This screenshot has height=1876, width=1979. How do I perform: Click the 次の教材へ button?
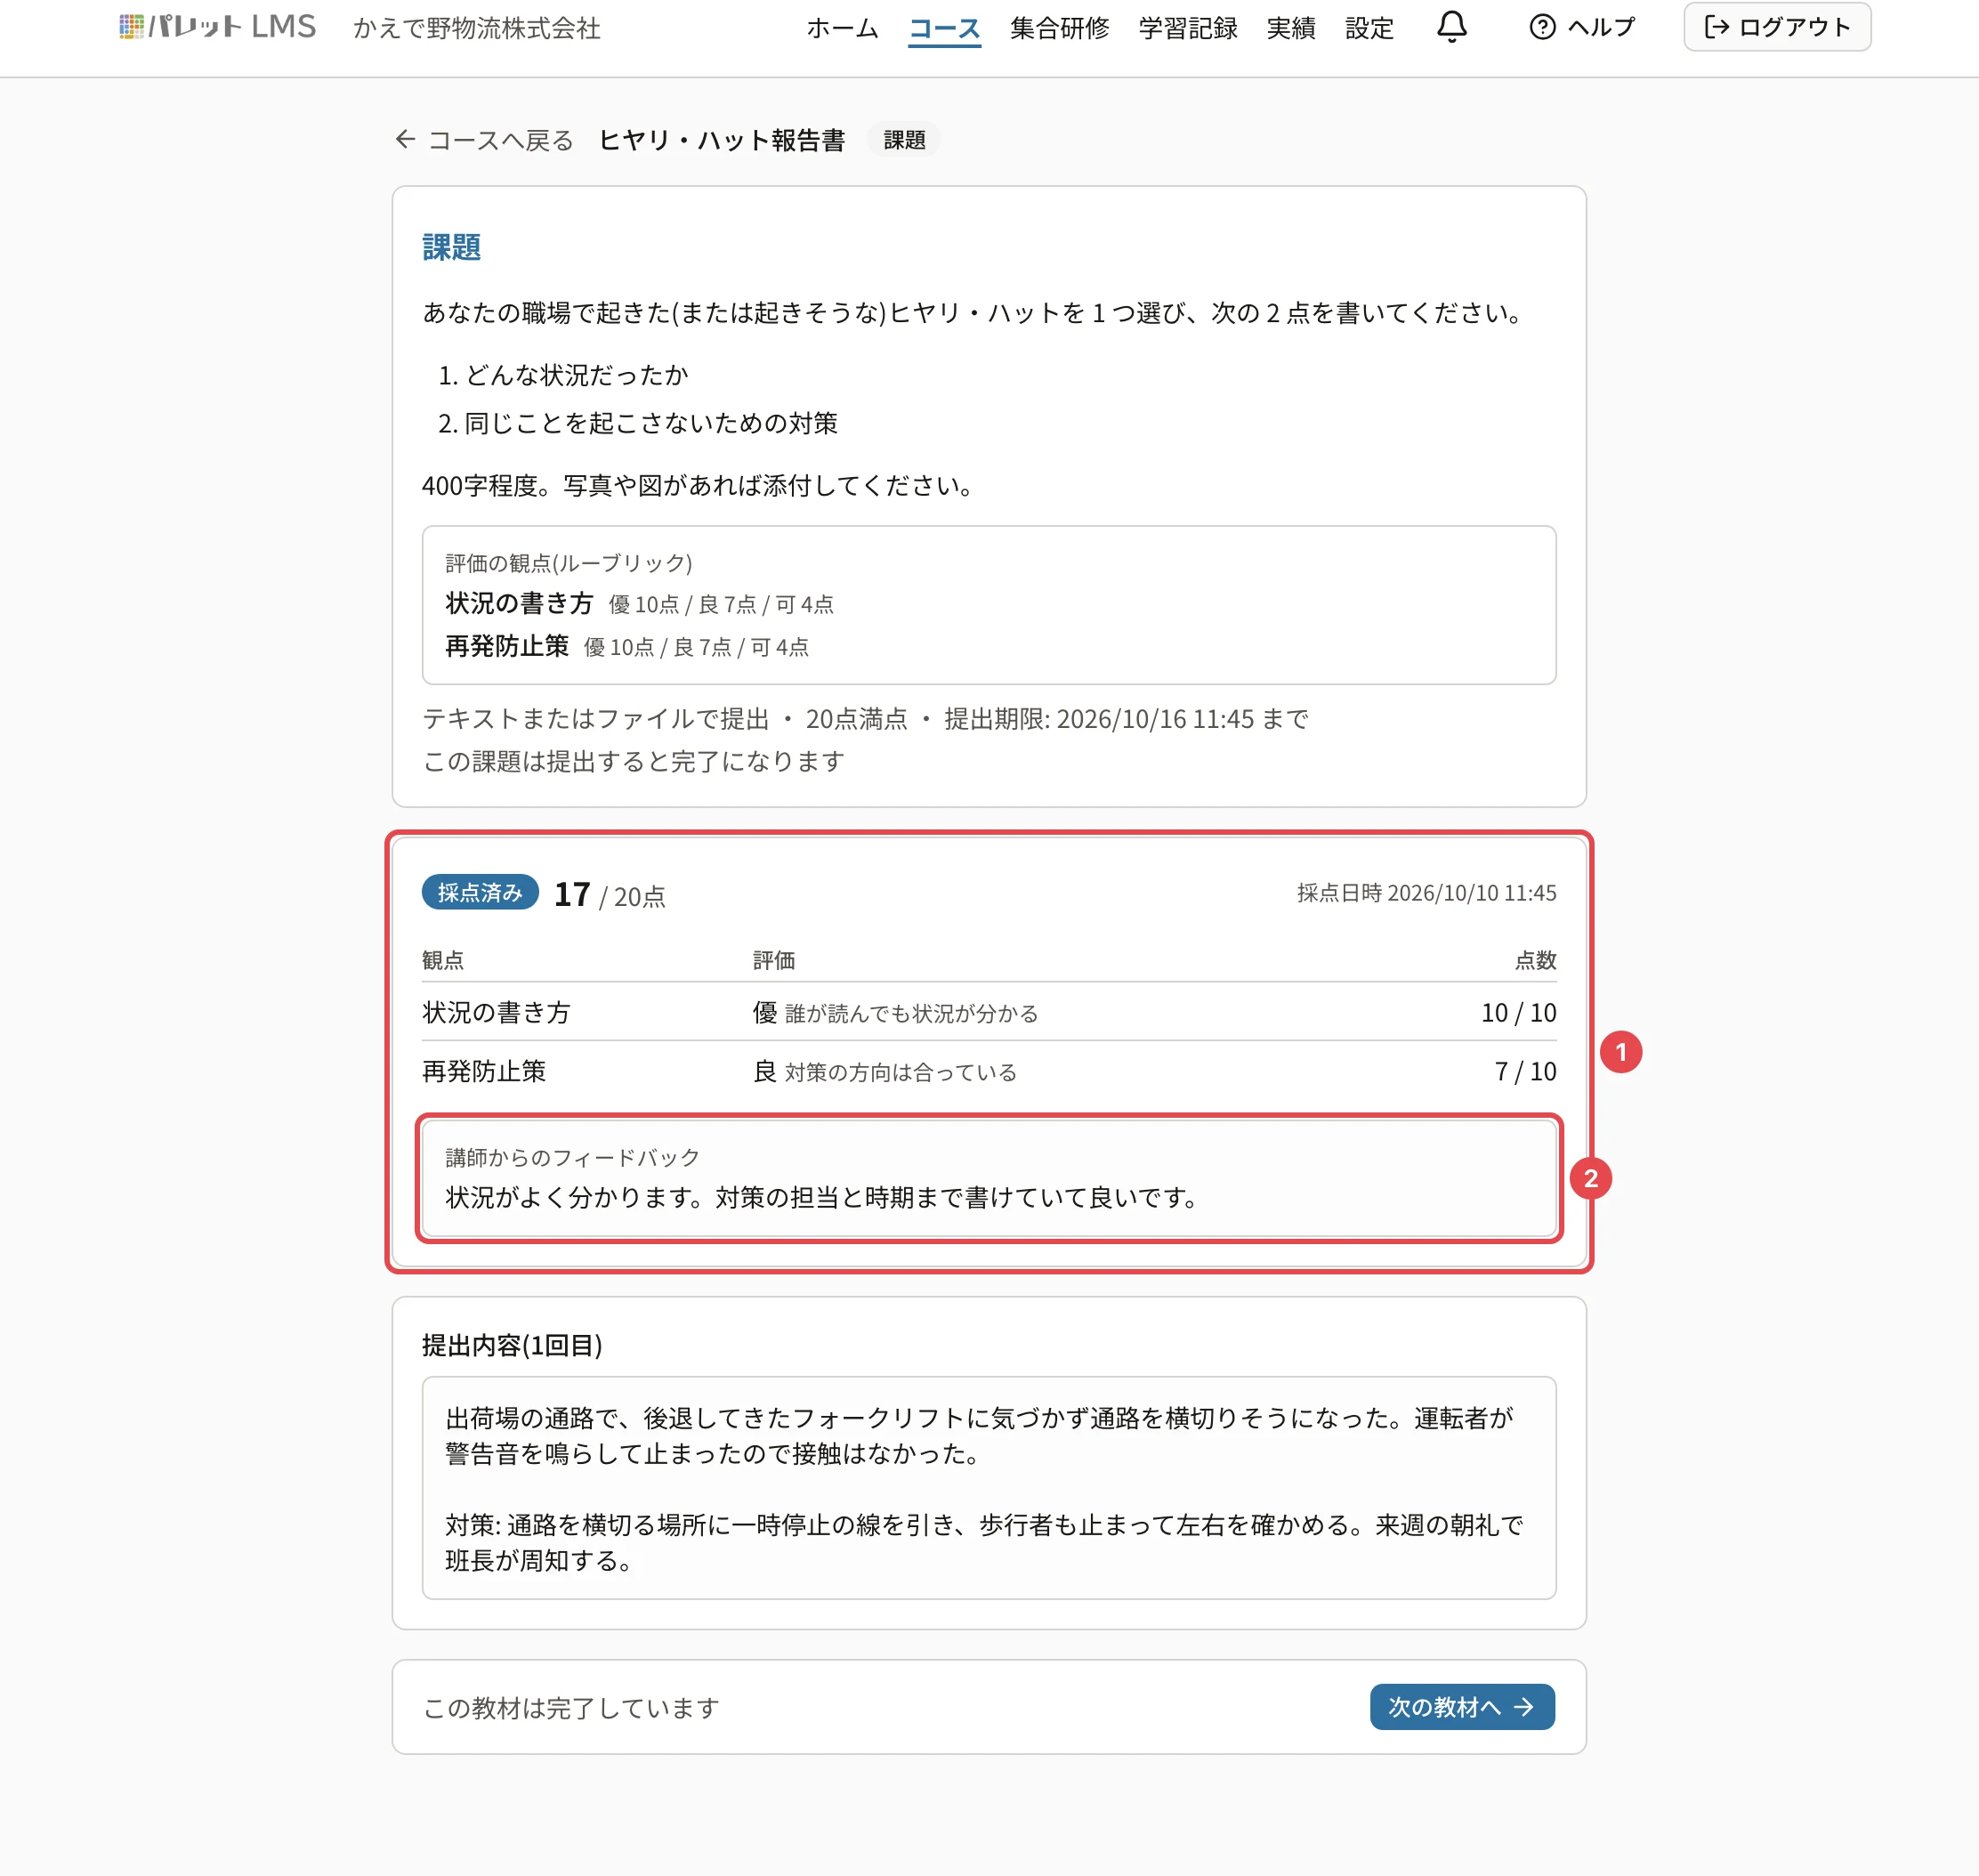pyautogui.click(x=1462, y=1707)
